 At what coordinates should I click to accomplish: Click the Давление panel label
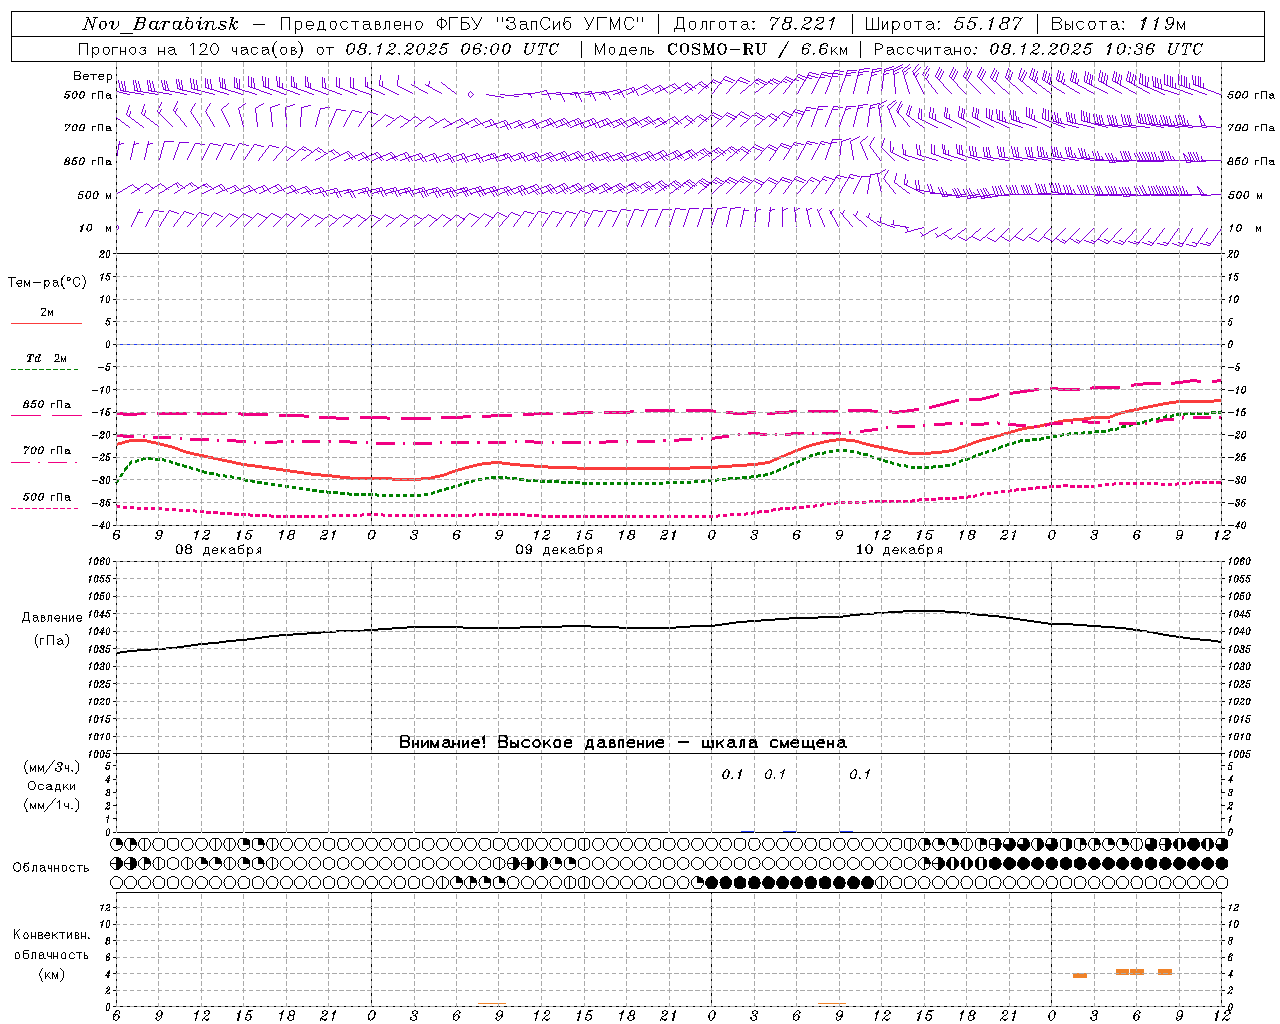tap(52, 618)
